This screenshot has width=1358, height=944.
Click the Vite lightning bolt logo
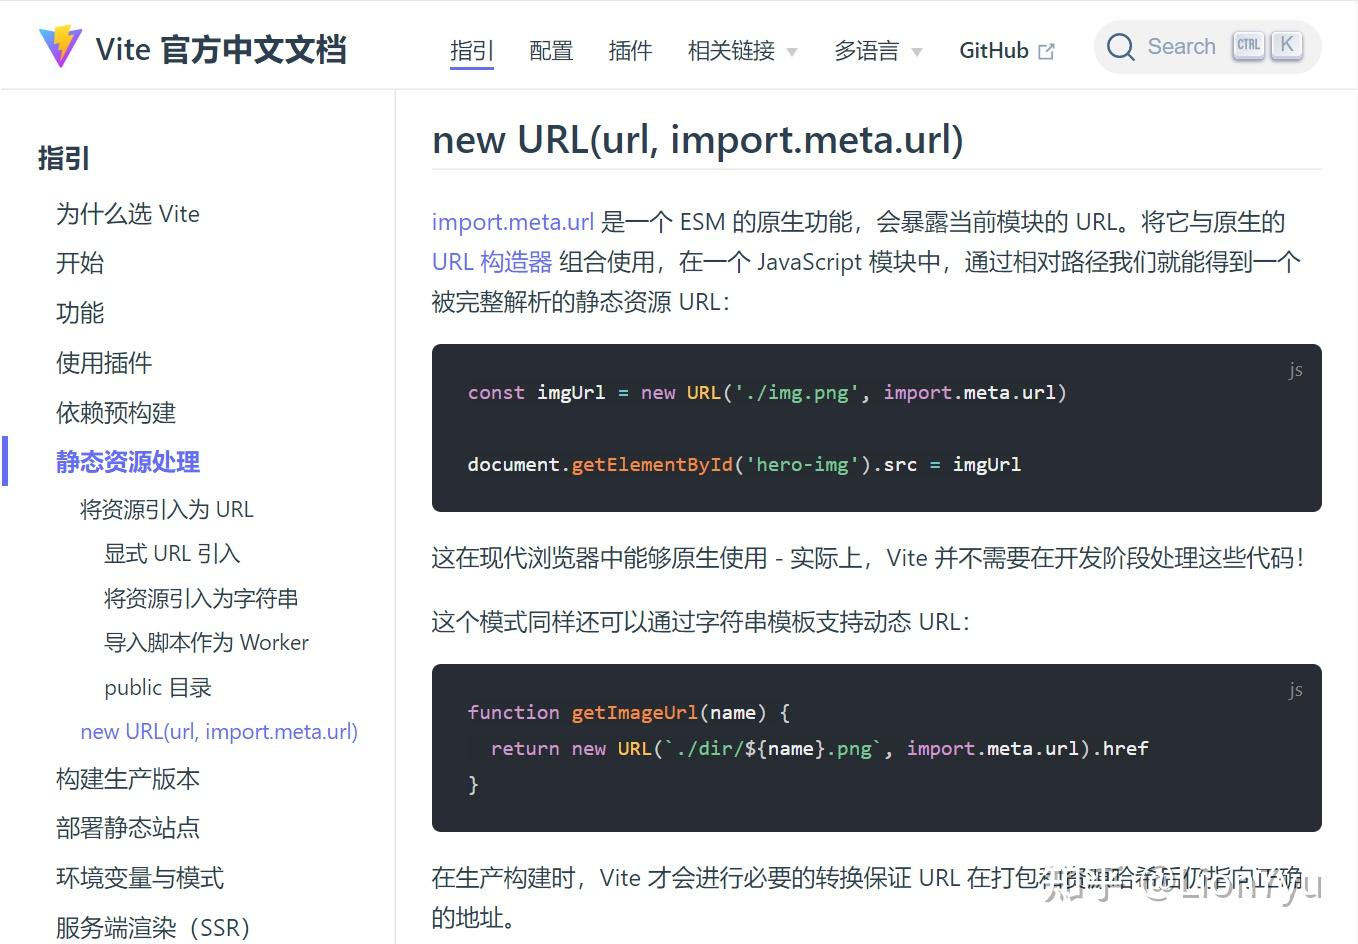(60, 47)
